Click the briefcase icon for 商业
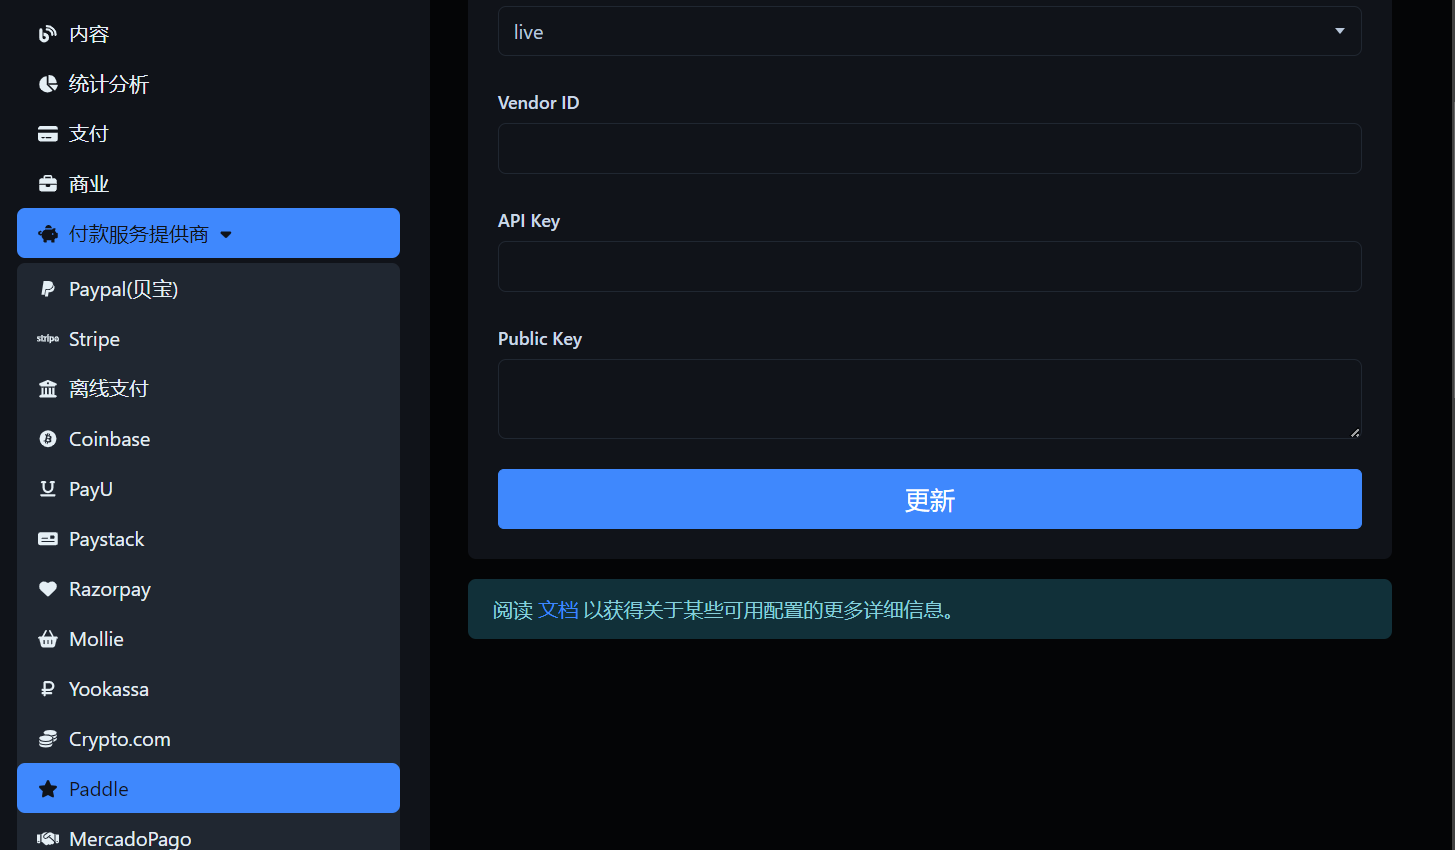 click(47, 184)
